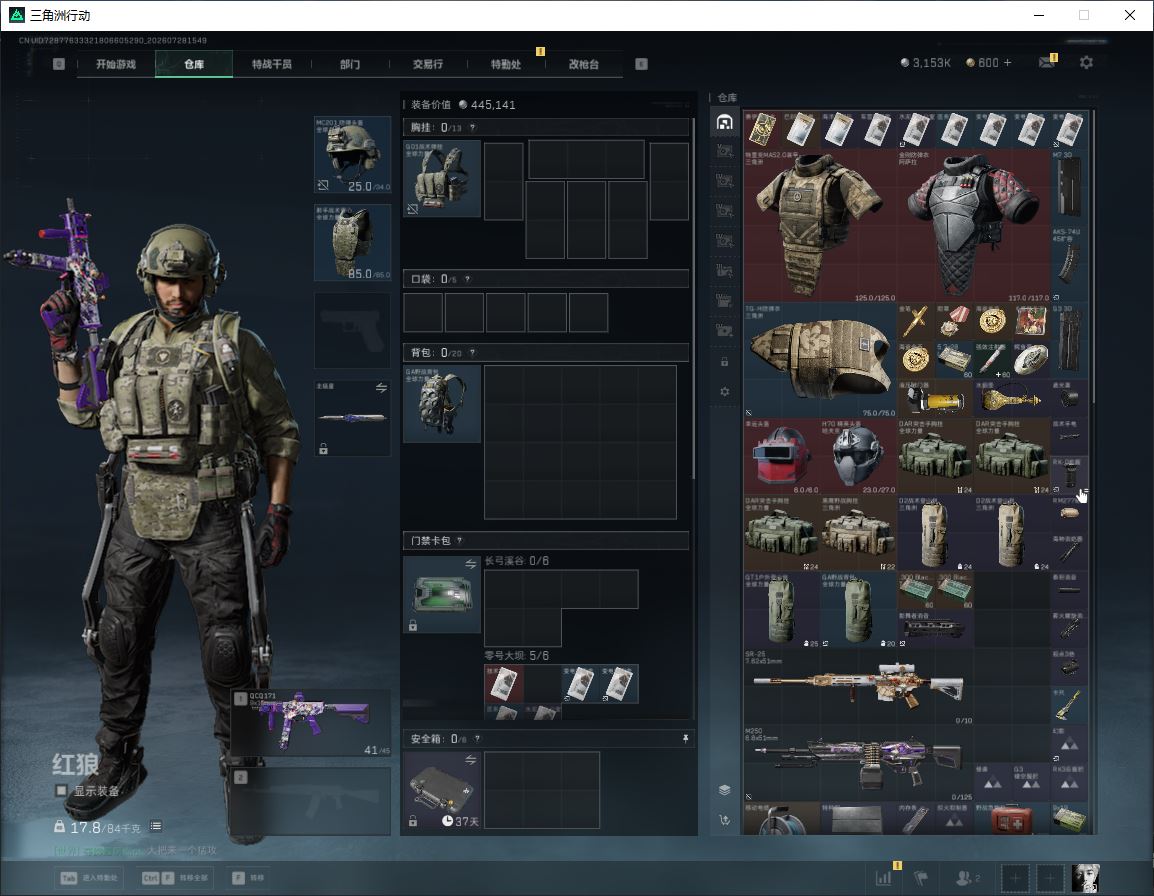Open warehouse sidebar gear settings icon
1154x896 pixels.
click(x=724, y=392)
